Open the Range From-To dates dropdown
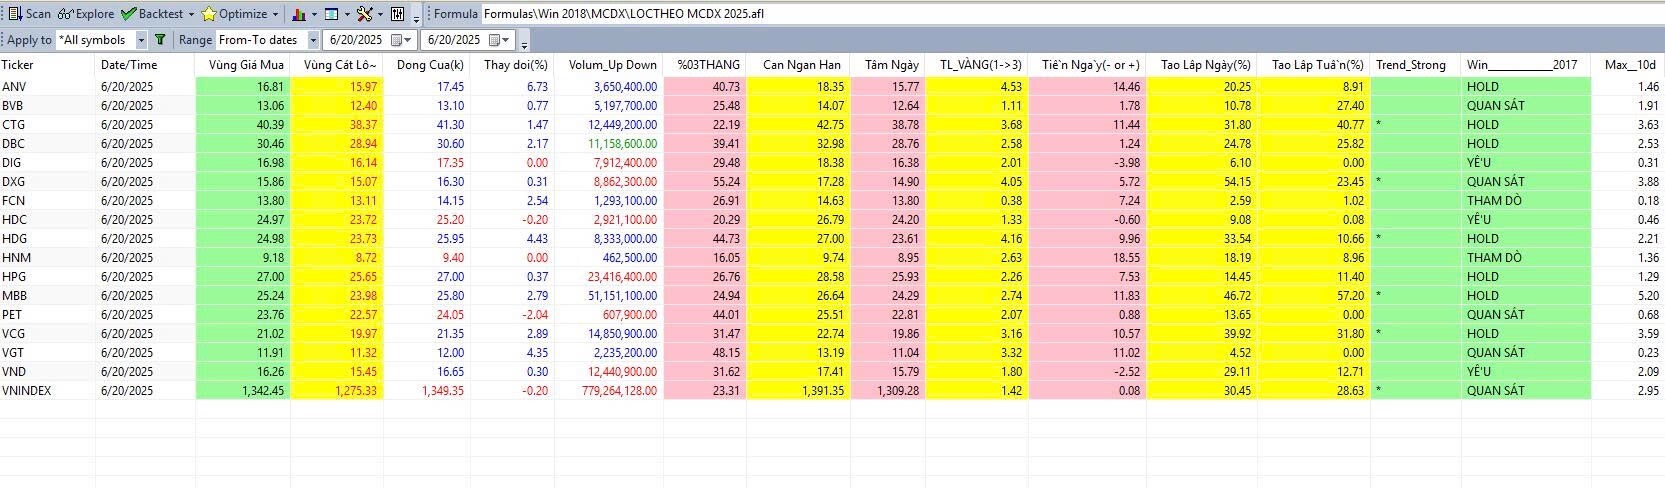 click(x=313, y=40)
